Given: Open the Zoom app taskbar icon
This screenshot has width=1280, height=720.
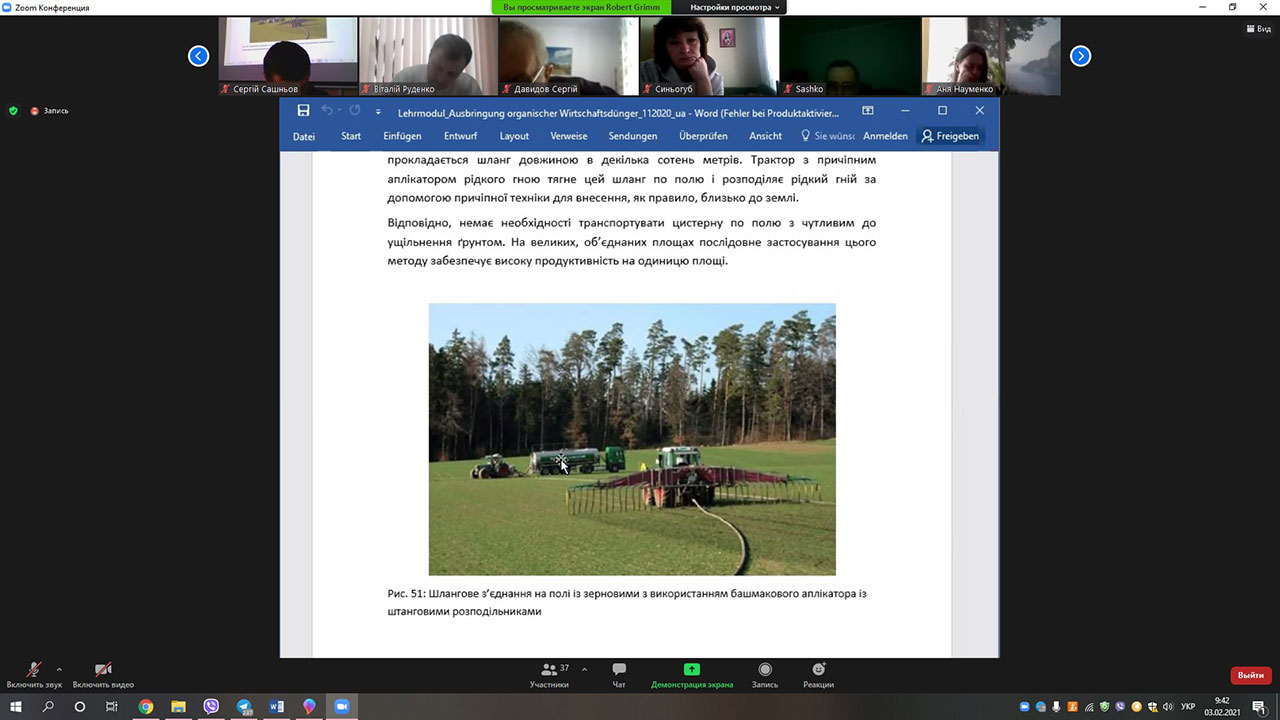Looking at the screenshot, I should coord(342,706).
